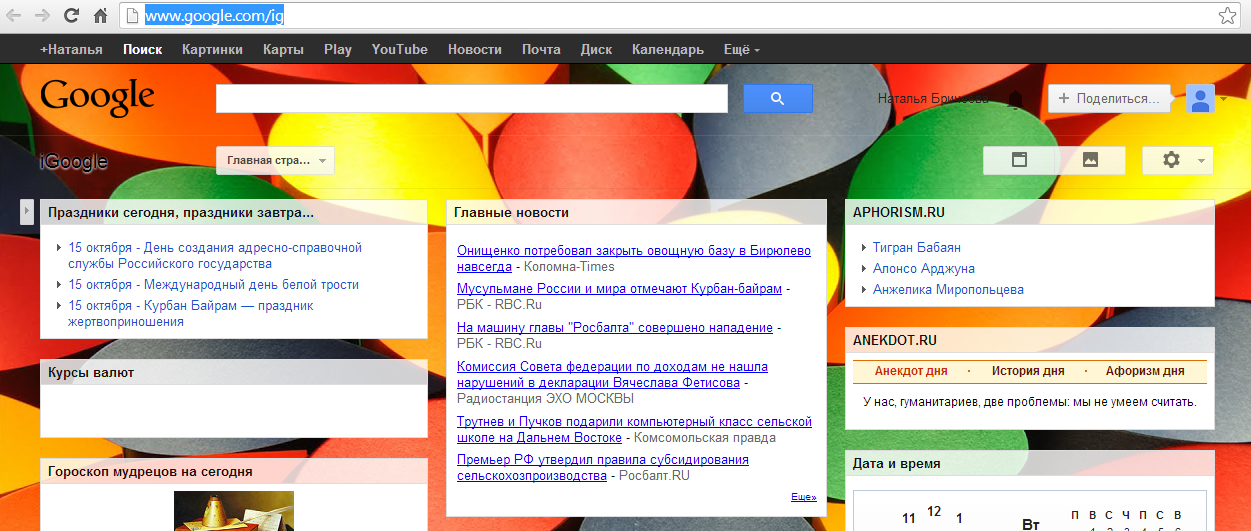Open the Ещё menu in top bar

coord(741,49)
